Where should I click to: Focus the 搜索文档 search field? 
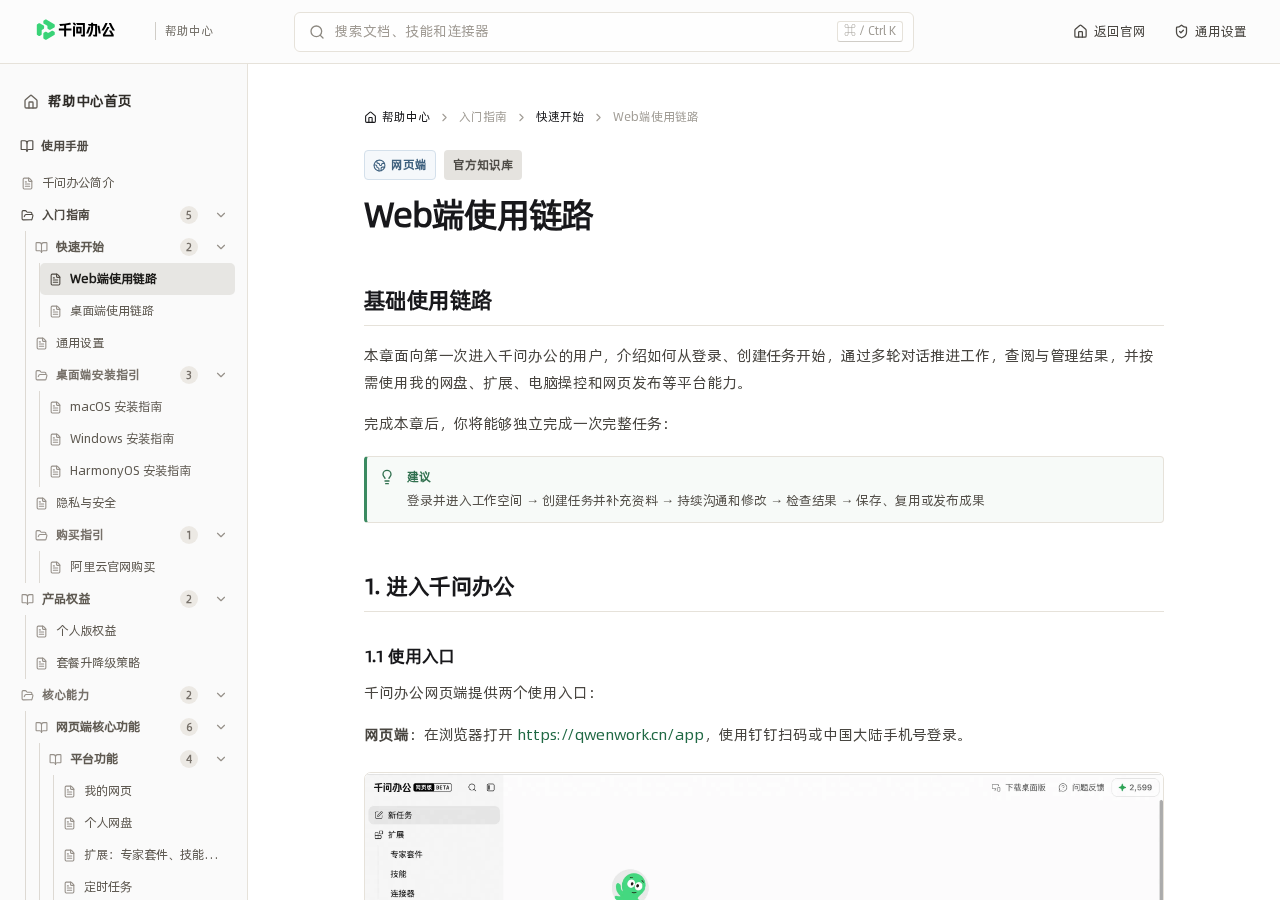pos(604,32)
